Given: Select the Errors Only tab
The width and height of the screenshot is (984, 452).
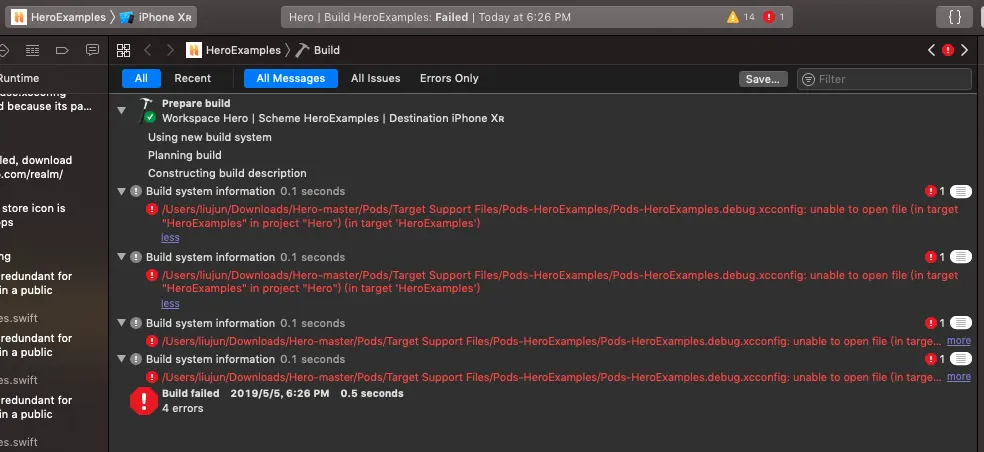Looking at the screenshot, I should (449, 78).
